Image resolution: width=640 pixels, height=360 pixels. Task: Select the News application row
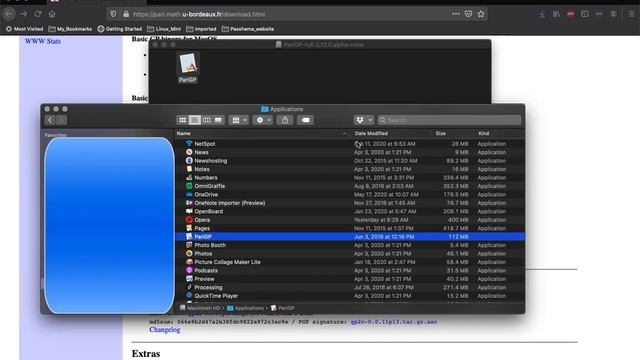350,152
